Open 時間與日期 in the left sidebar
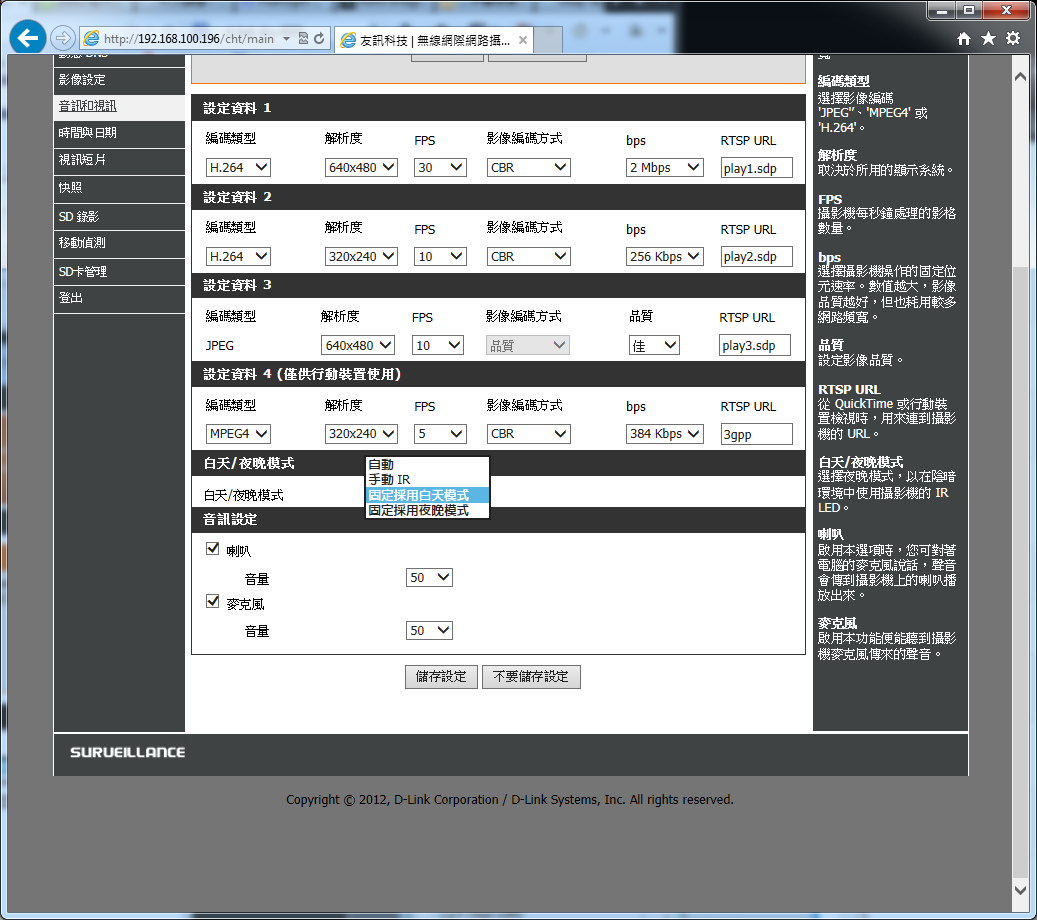 coord(88,133)
